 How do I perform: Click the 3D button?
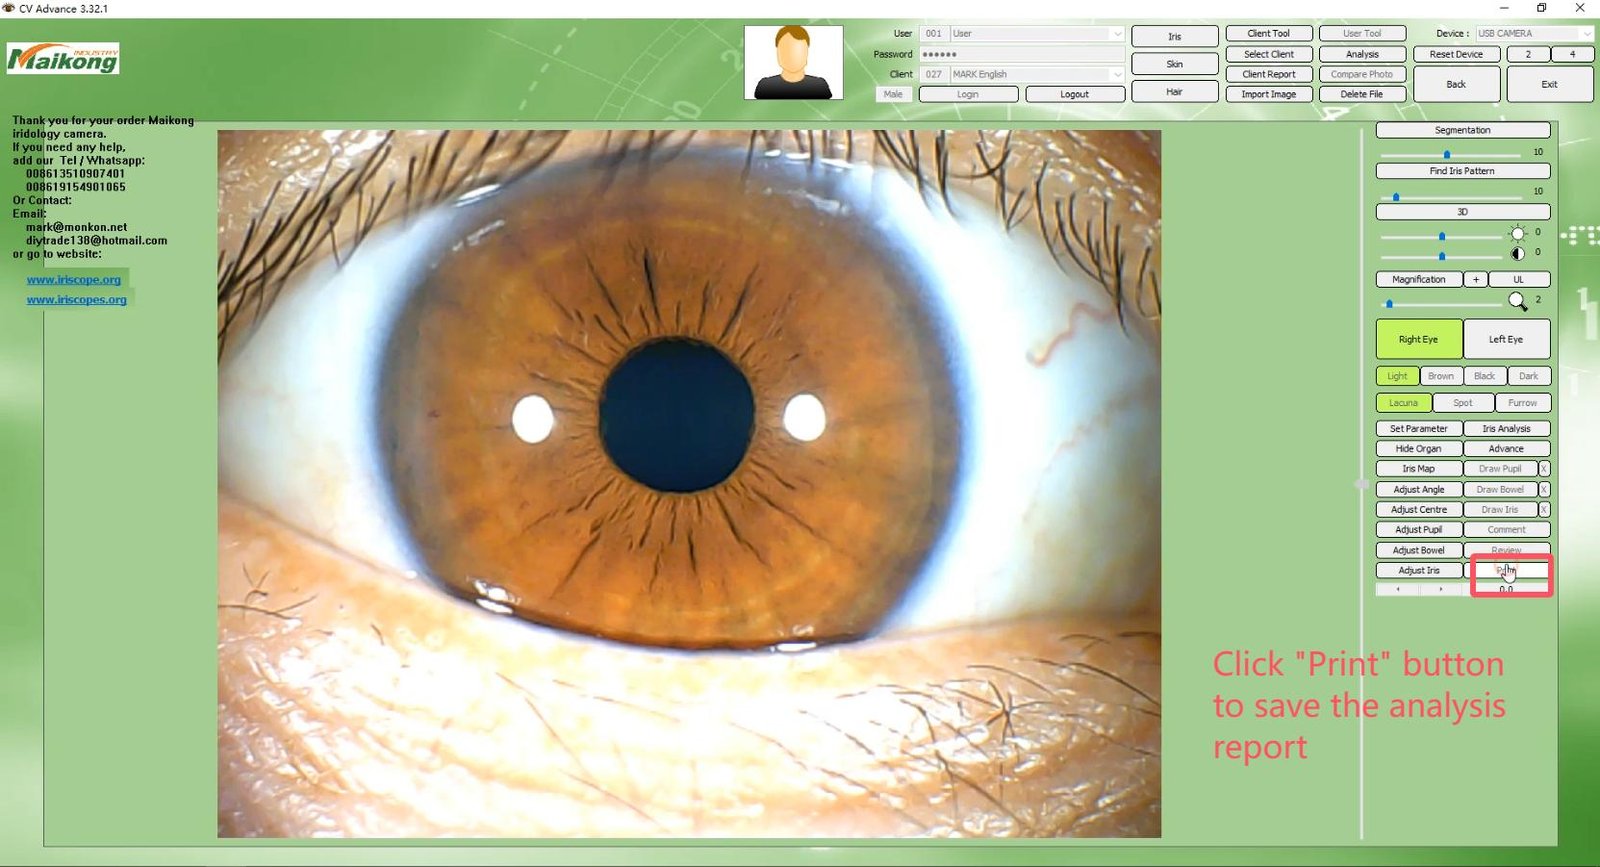point(1463,212)
